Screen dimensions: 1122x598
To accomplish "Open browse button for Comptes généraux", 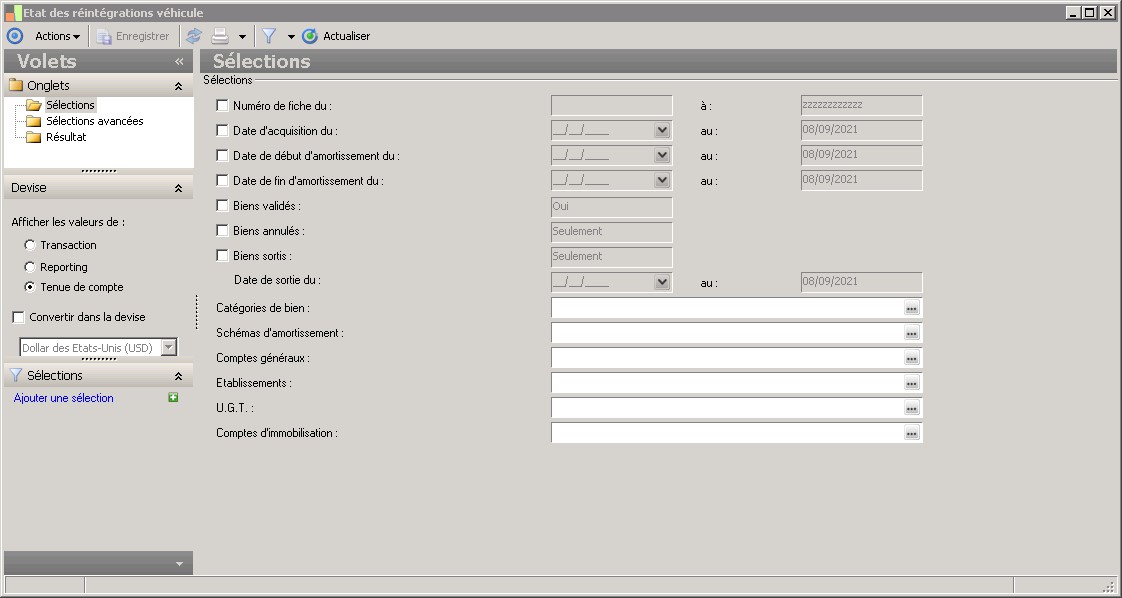I will pyautogui.click(x=911, y=358).
